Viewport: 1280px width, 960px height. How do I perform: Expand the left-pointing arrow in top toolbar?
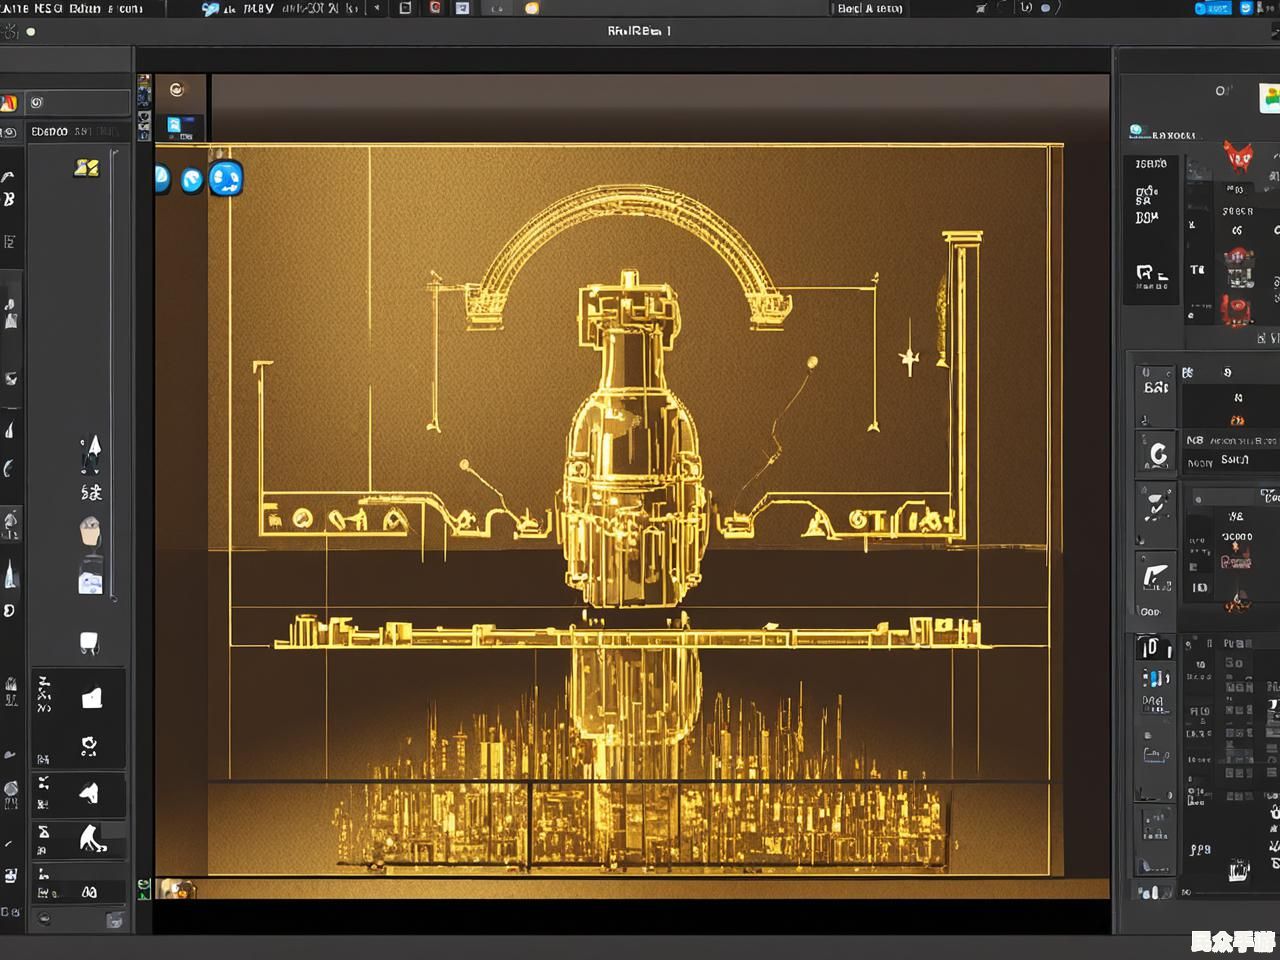coord(377,8)
